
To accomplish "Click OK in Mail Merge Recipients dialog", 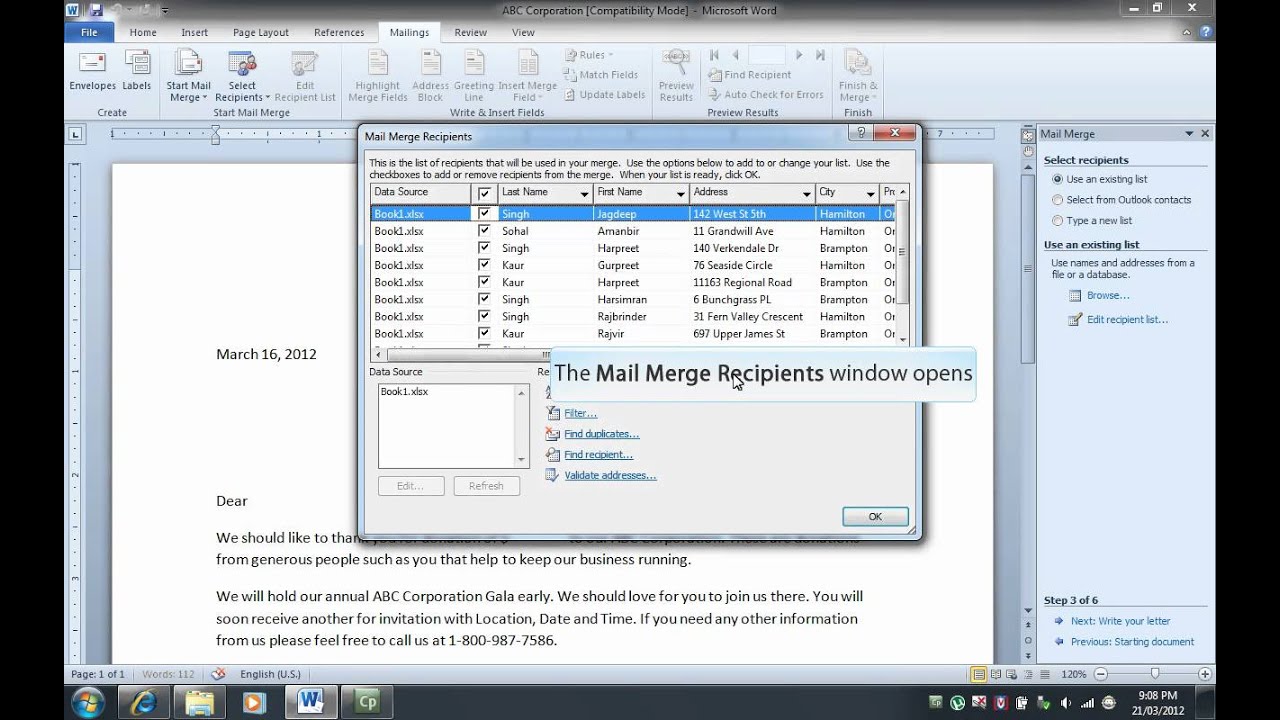I will pyautogui.click(x=875, y=517).
